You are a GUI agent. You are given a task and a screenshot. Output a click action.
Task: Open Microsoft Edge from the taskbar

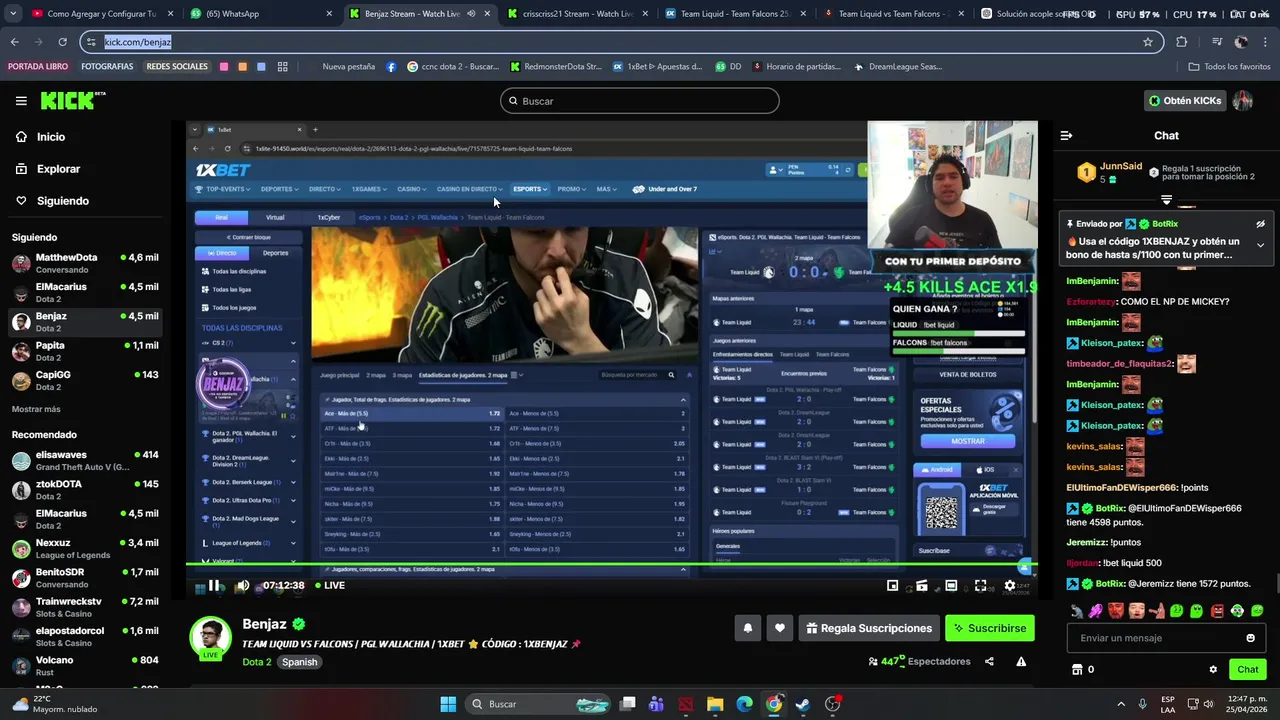pyautogui.click(x=744, y=704)
